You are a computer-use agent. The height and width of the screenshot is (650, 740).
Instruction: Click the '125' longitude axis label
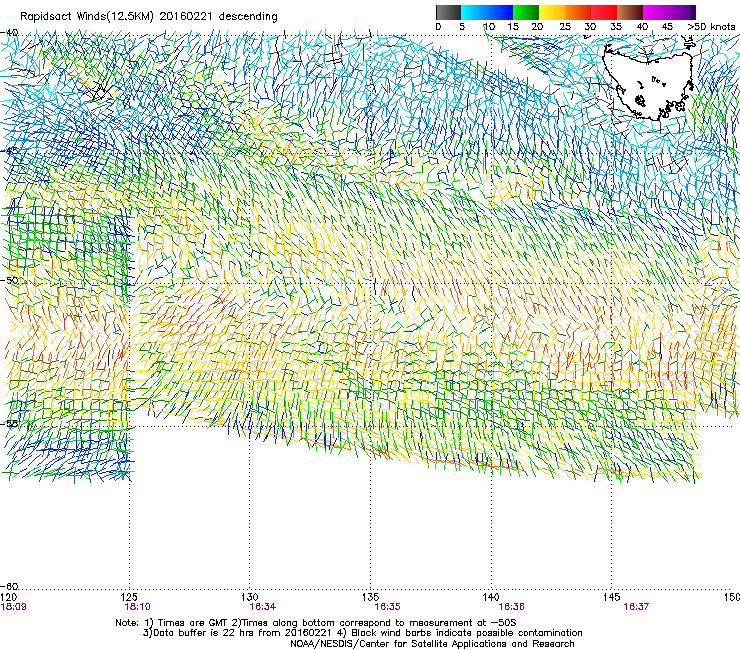[x=129, y=597]
